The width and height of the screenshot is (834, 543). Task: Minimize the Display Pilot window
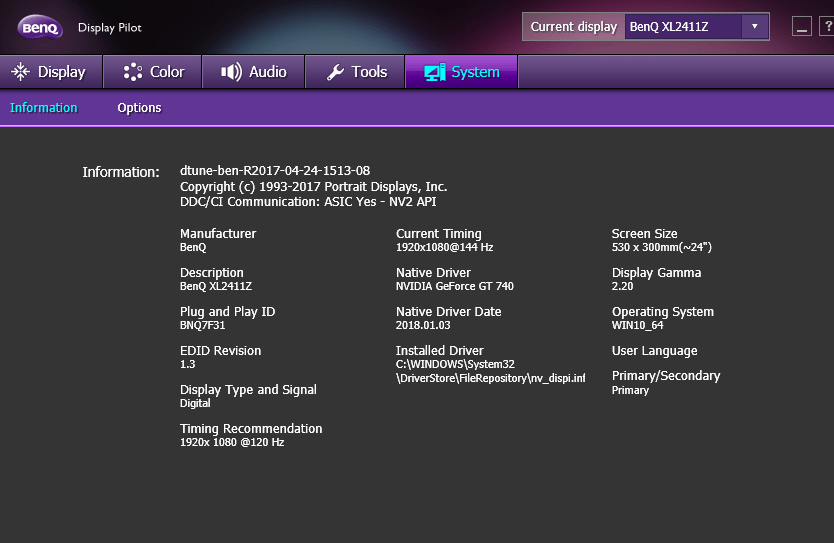[802, 26]
